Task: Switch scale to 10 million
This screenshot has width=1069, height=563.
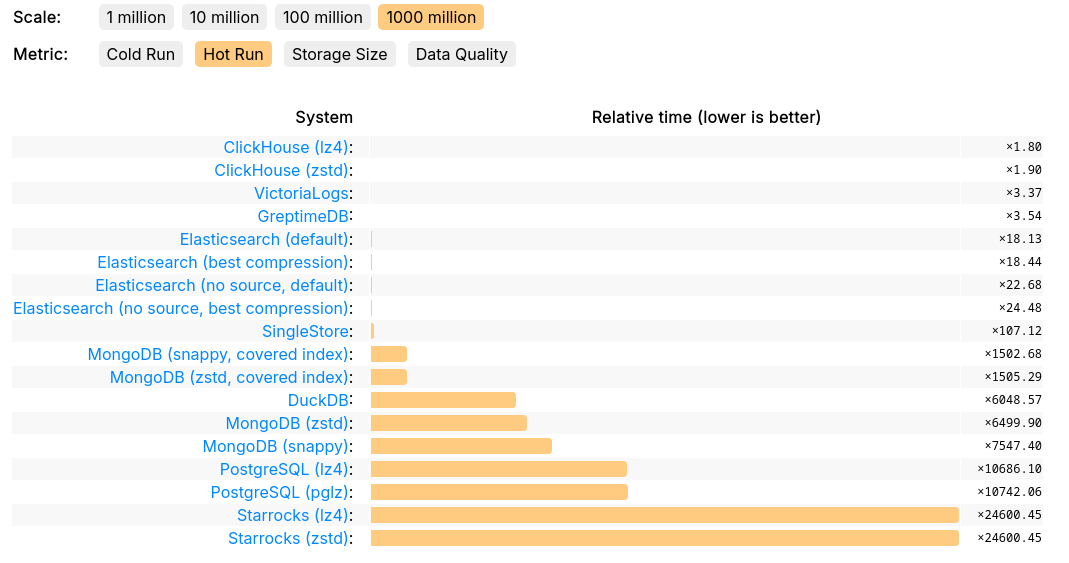Action: pyautogui.click(x=224, y=17)
